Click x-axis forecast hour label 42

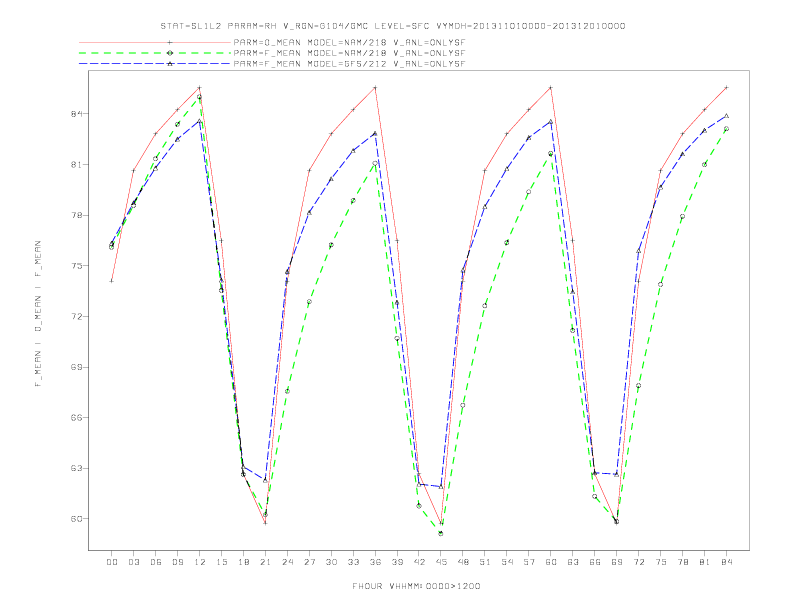coord(419,562)
